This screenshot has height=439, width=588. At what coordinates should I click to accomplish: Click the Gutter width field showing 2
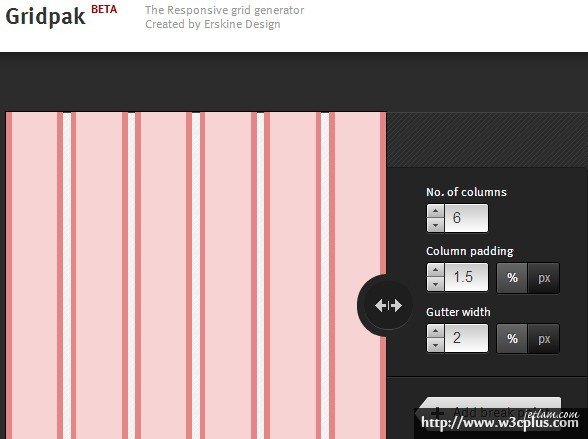(466, 338)
